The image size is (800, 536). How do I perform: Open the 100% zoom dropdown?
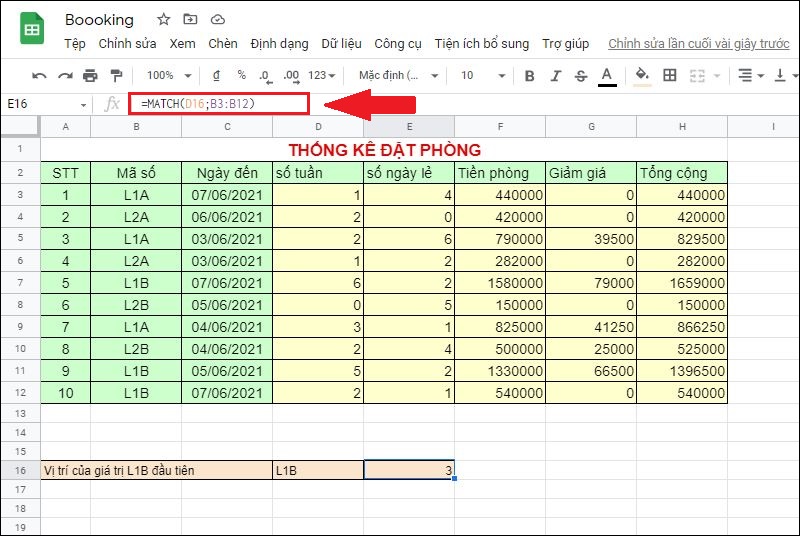click(x=166, y=76)
